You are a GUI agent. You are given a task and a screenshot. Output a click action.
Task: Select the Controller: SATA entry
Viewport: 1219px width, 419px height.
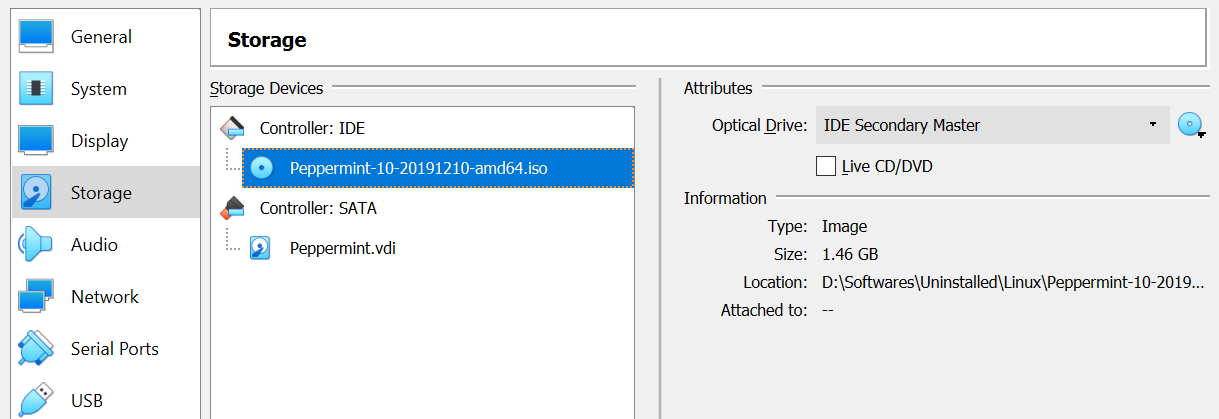(318, 208)
